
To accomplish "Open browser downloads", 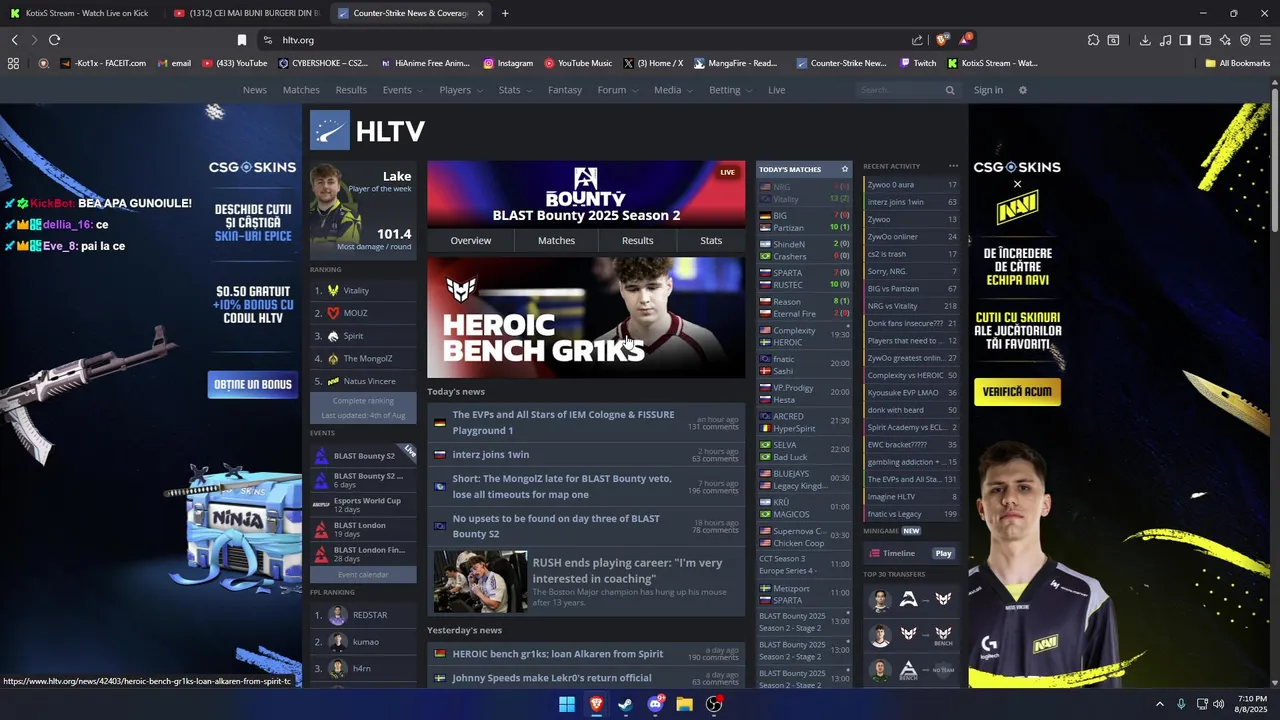I will [x=1145, y=40].
